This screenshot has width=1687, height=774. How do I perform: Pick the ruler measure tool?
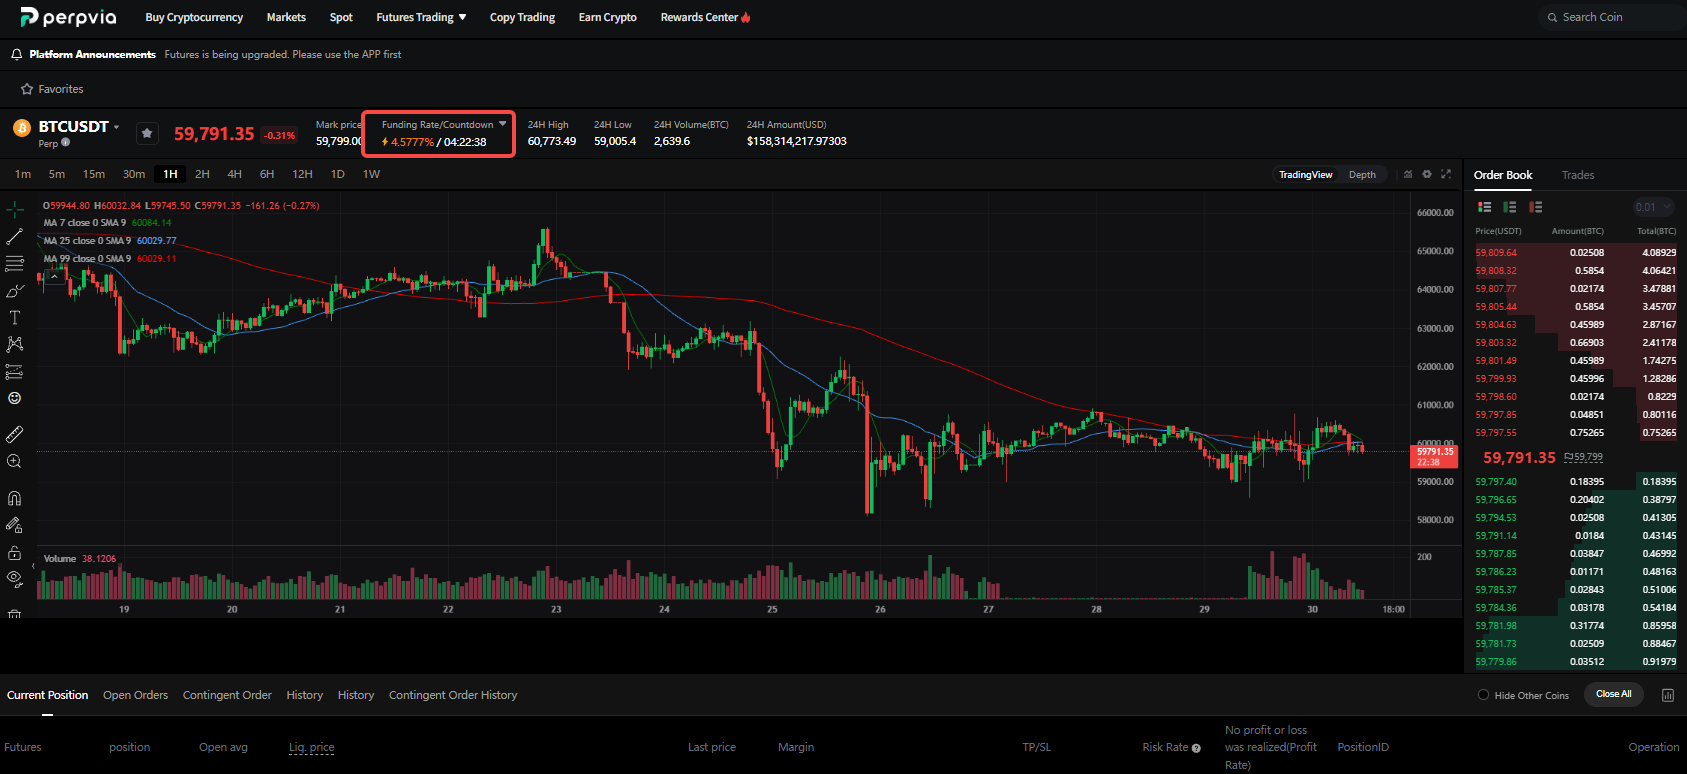point(14,434)
